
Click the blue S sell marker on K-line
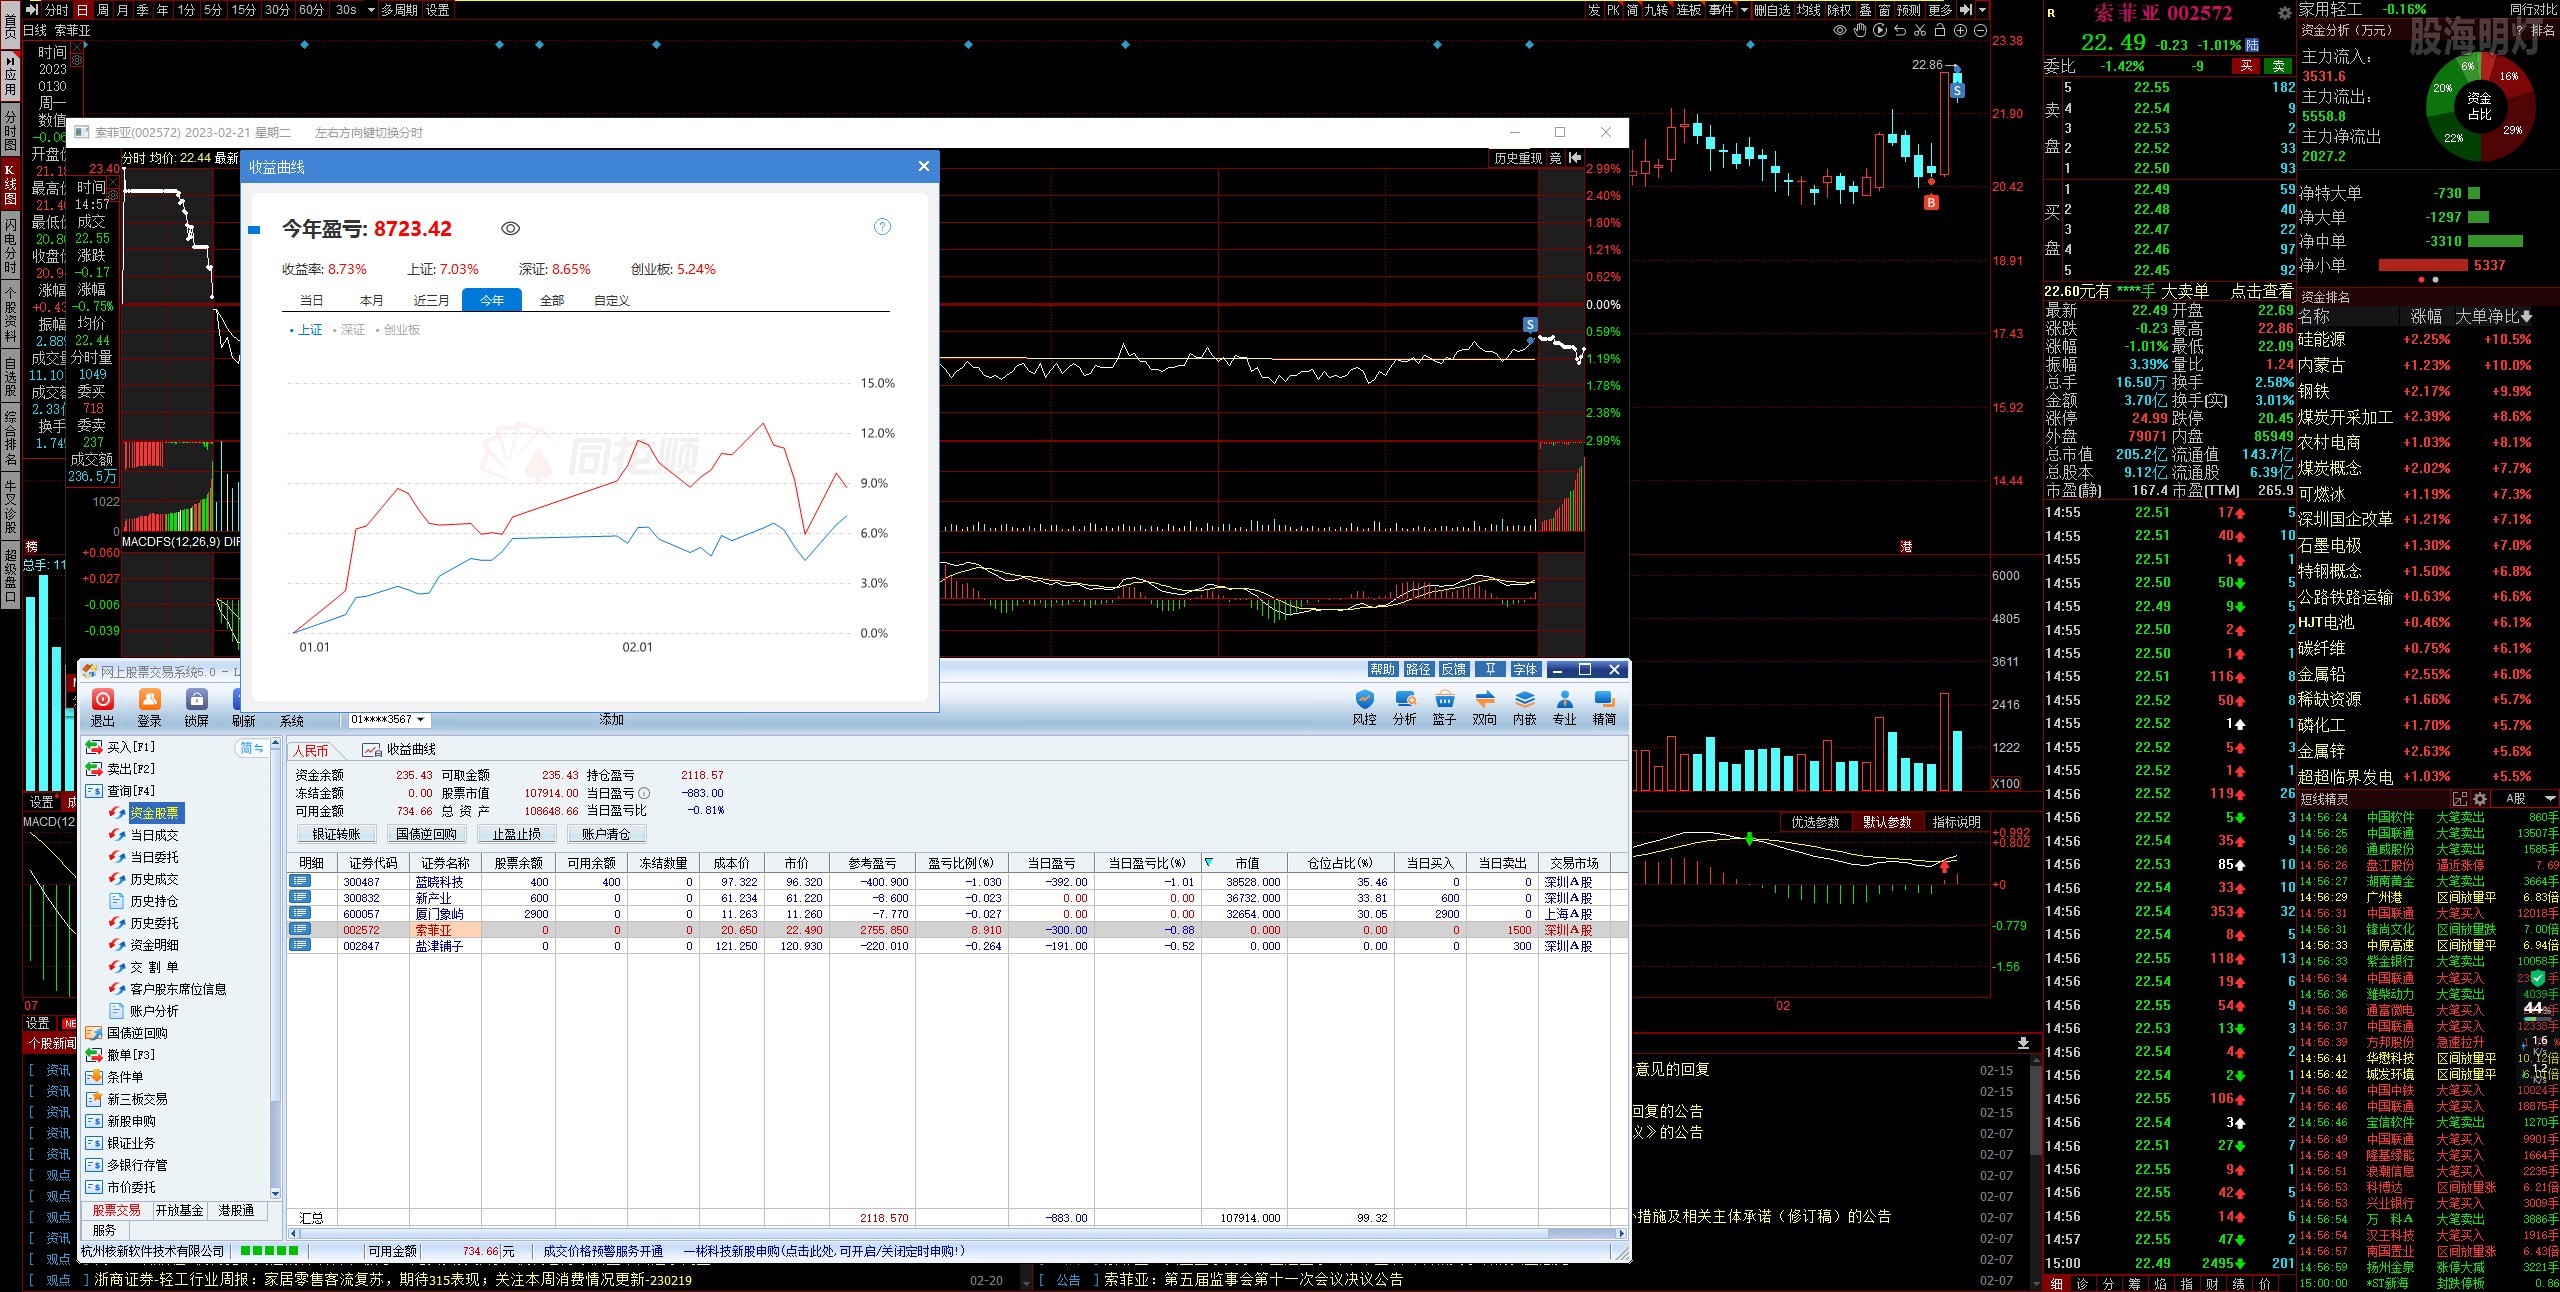point(1957,90)
